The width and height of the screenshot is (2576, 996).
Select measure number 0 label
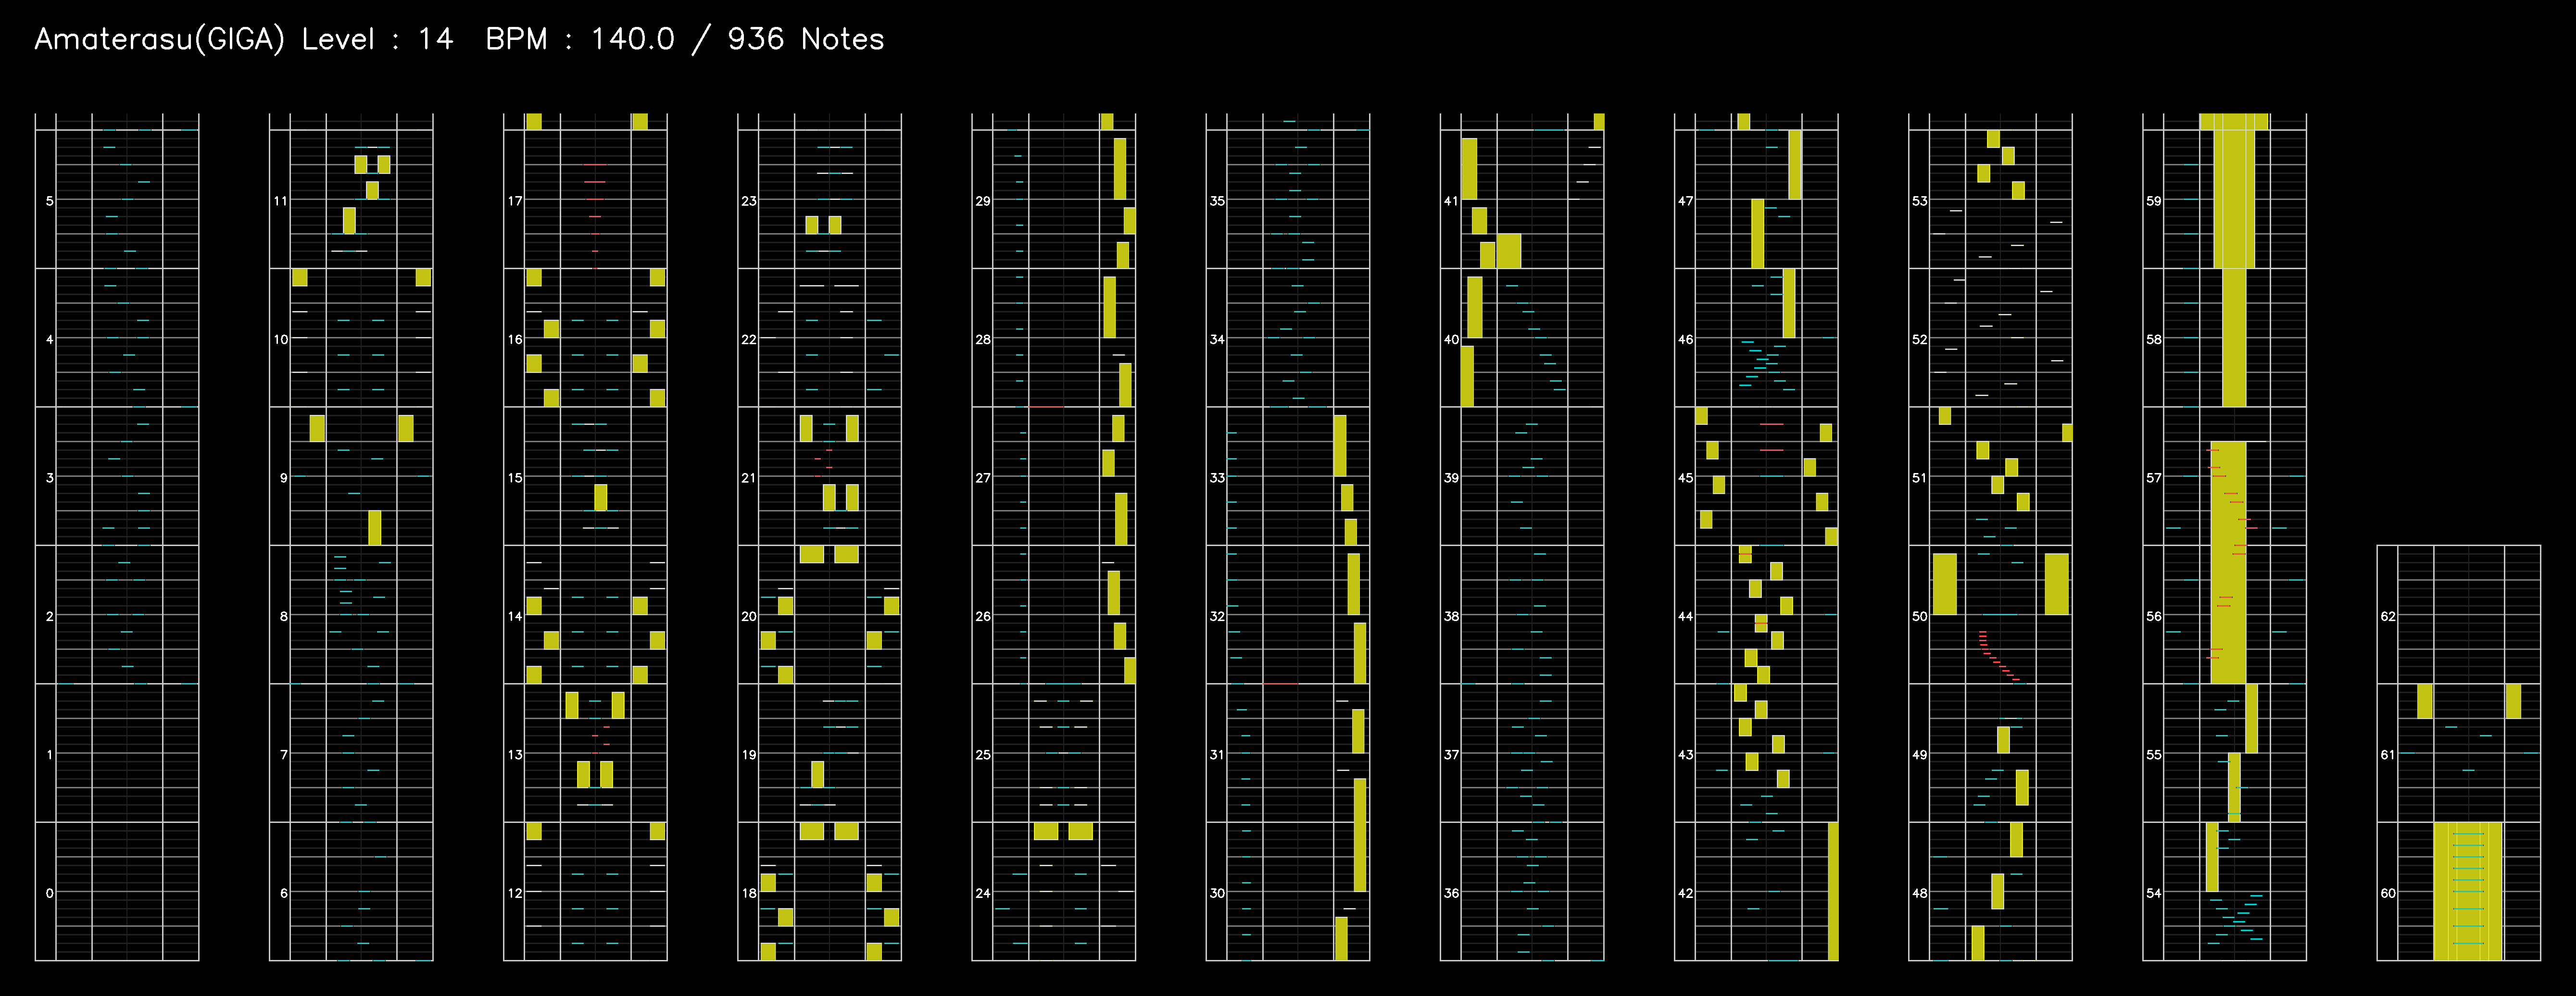pyautogui.click(x=49, y=893)
